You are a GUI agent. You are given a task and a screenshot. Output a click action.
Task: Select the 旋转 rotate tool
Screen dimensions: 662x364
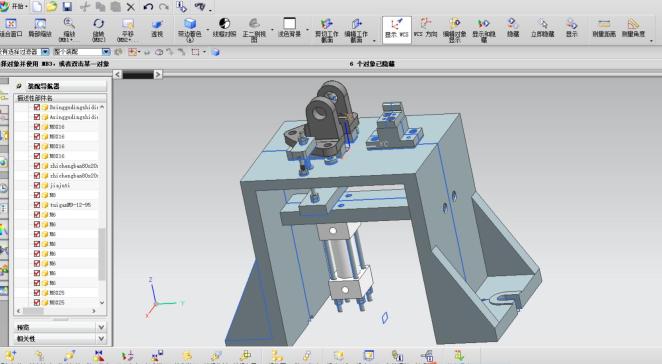click(98, 30)
